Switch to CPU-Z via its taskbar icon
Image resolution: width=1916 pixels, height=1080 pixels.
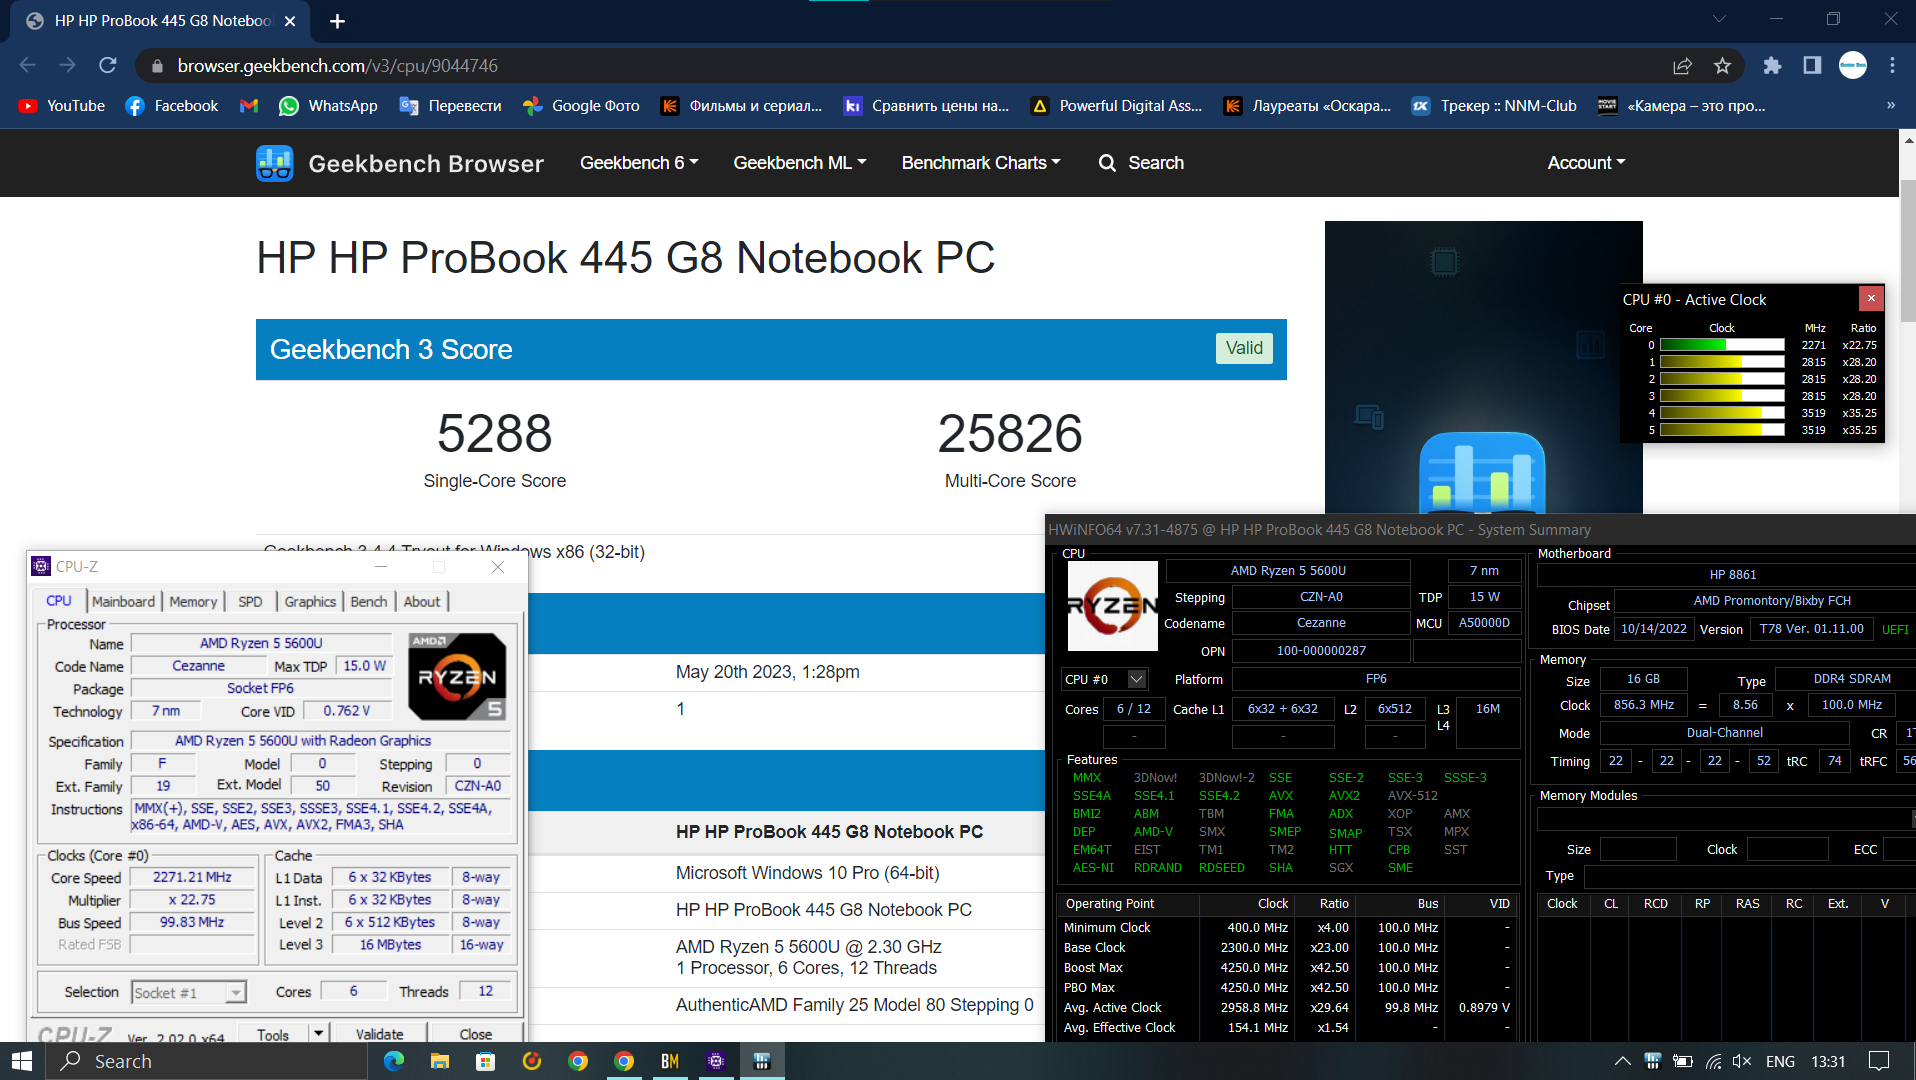pos(716,1061)
